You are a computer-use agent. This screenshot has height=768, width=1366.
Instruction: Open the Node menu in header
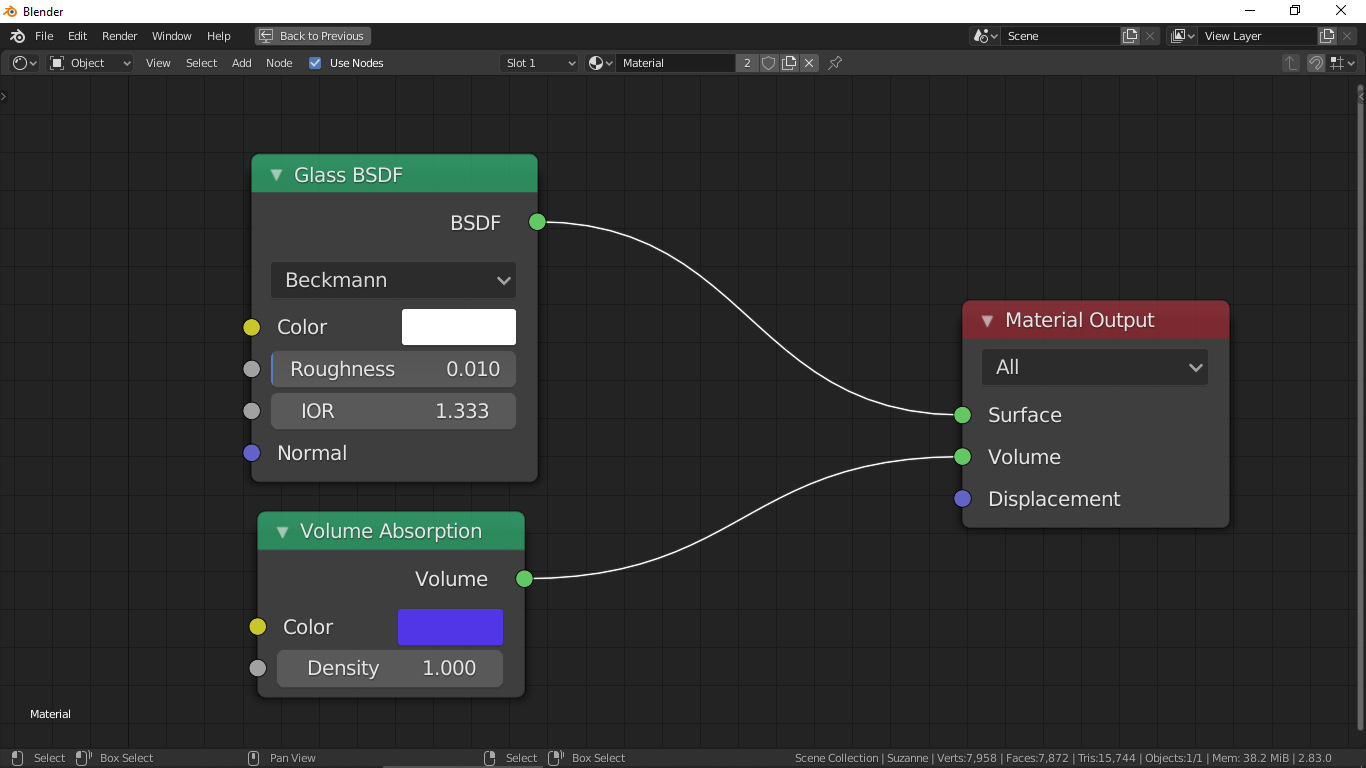pyautogui.click(x=279, y=63)
